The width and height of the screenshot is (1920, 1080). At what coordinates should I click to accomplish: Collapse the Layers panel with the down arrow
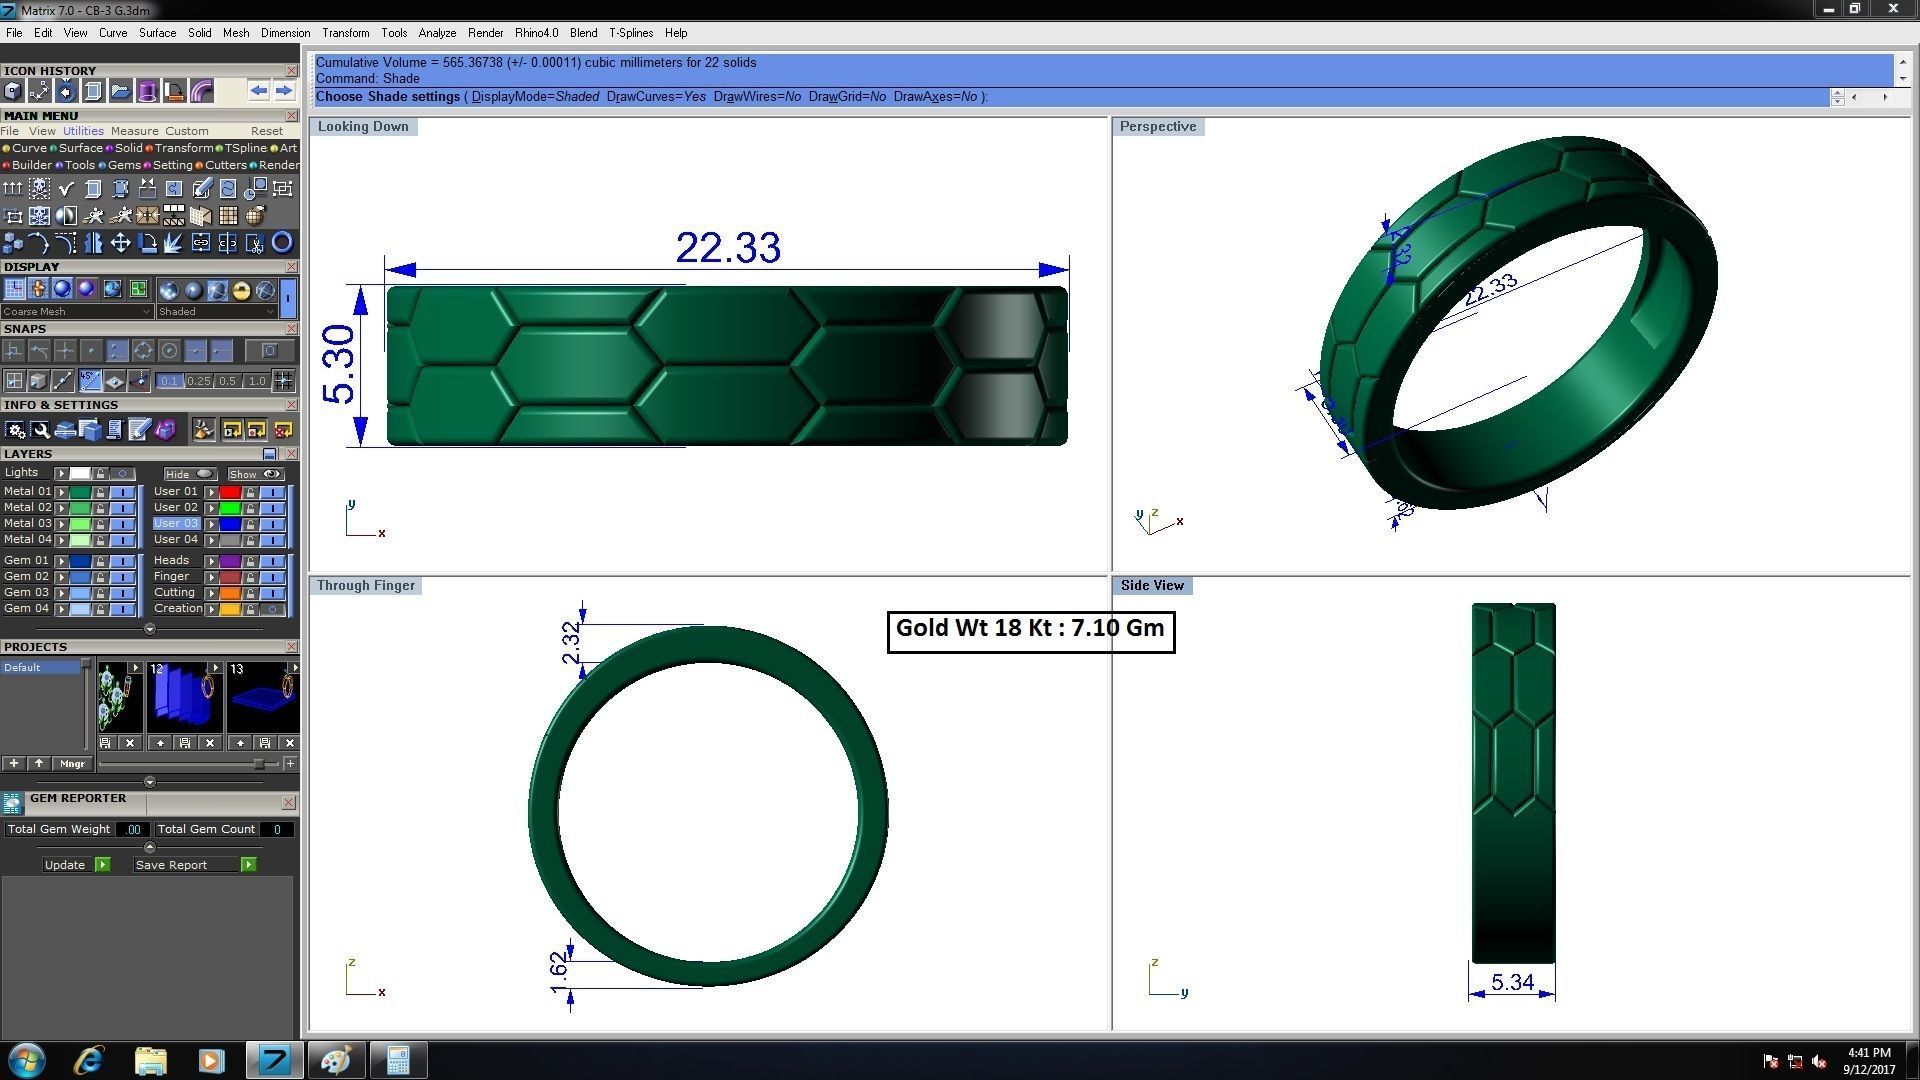click(x=150, y=630)
